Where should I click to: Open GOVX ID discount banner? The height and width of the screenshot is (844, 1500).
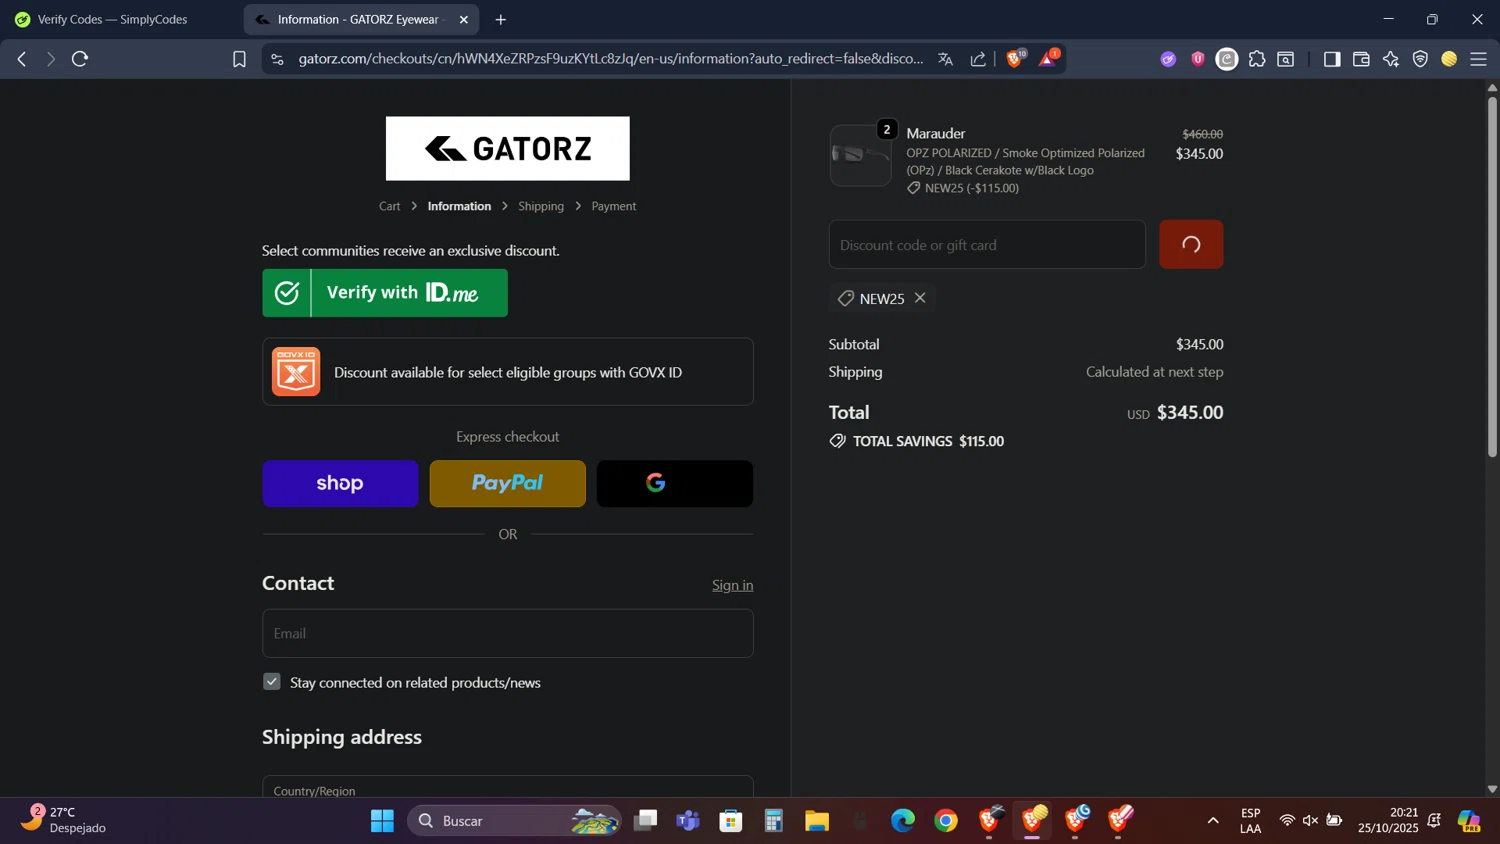508,372
